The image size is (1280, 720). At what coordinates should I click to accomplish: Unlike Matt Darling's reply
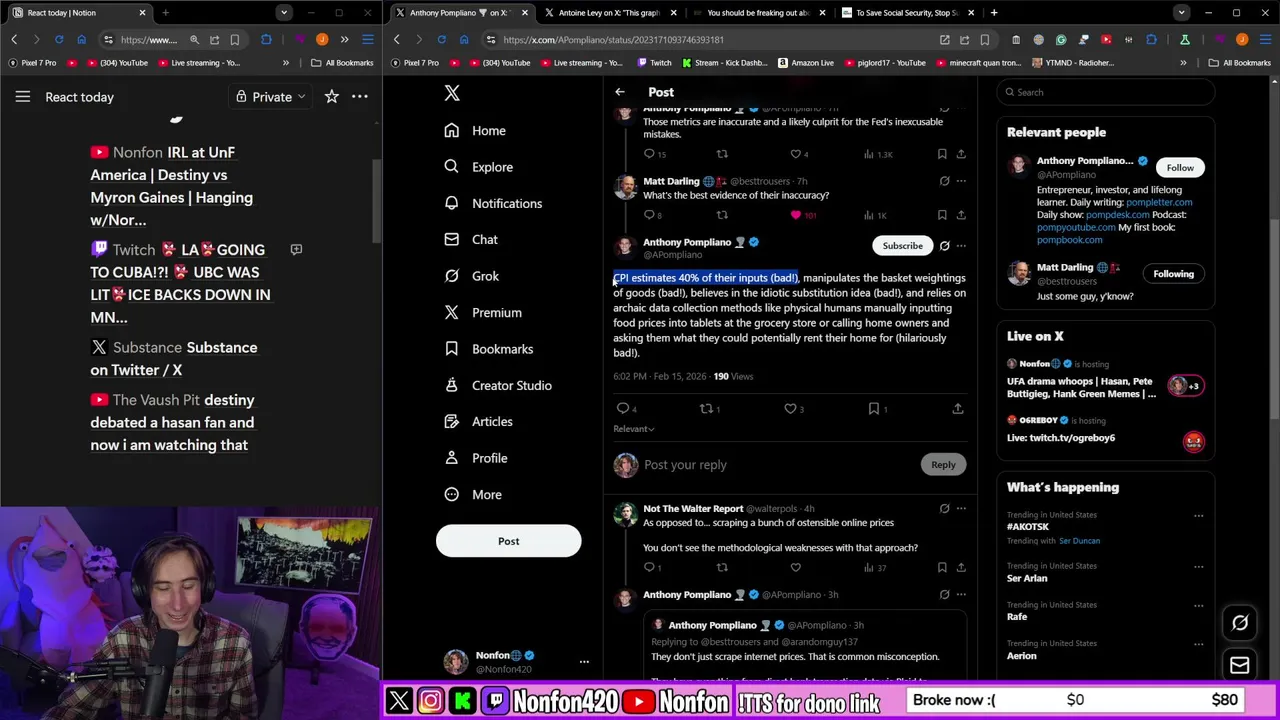click(796, 215)
